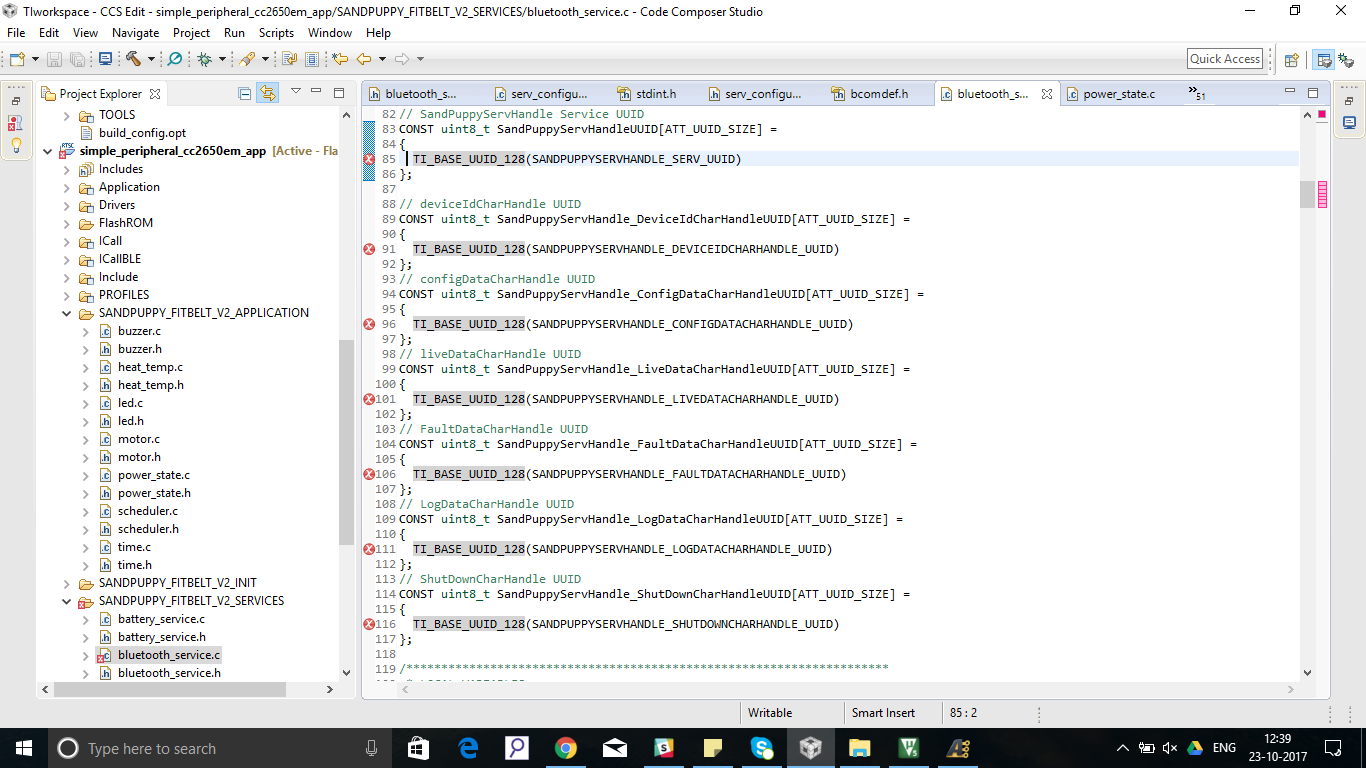1366x768 pixels.
Task: Click the Save All toolbar icon
Action: [x=79, y=59]
